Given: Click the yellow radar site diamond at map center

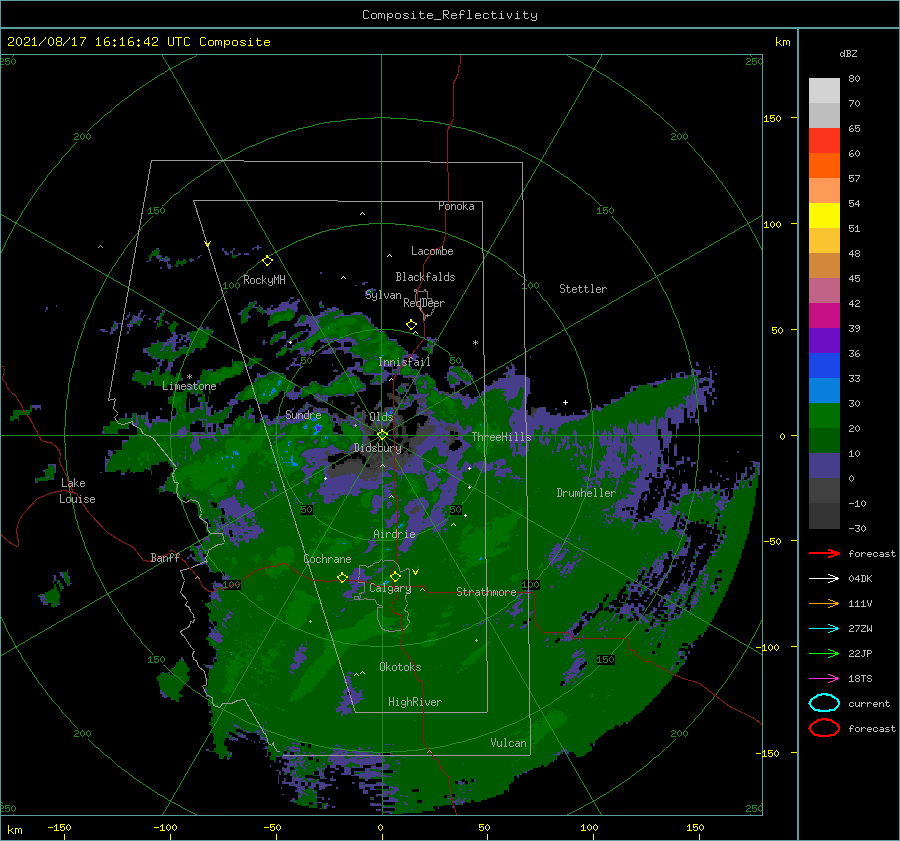Looking at the screenshot, I should (x=382, y=435).
